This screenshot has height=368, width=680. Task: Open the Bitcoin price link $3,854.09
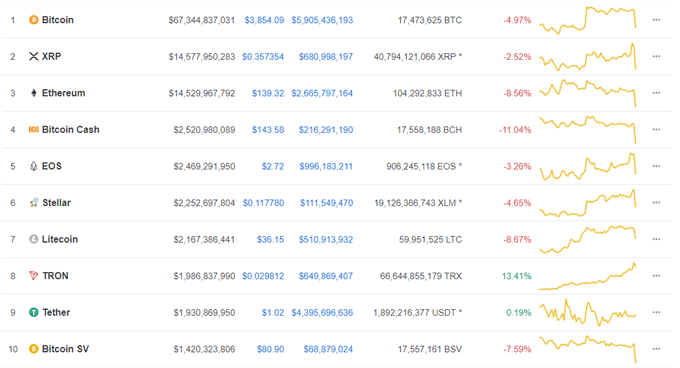[x=264, y=20]
